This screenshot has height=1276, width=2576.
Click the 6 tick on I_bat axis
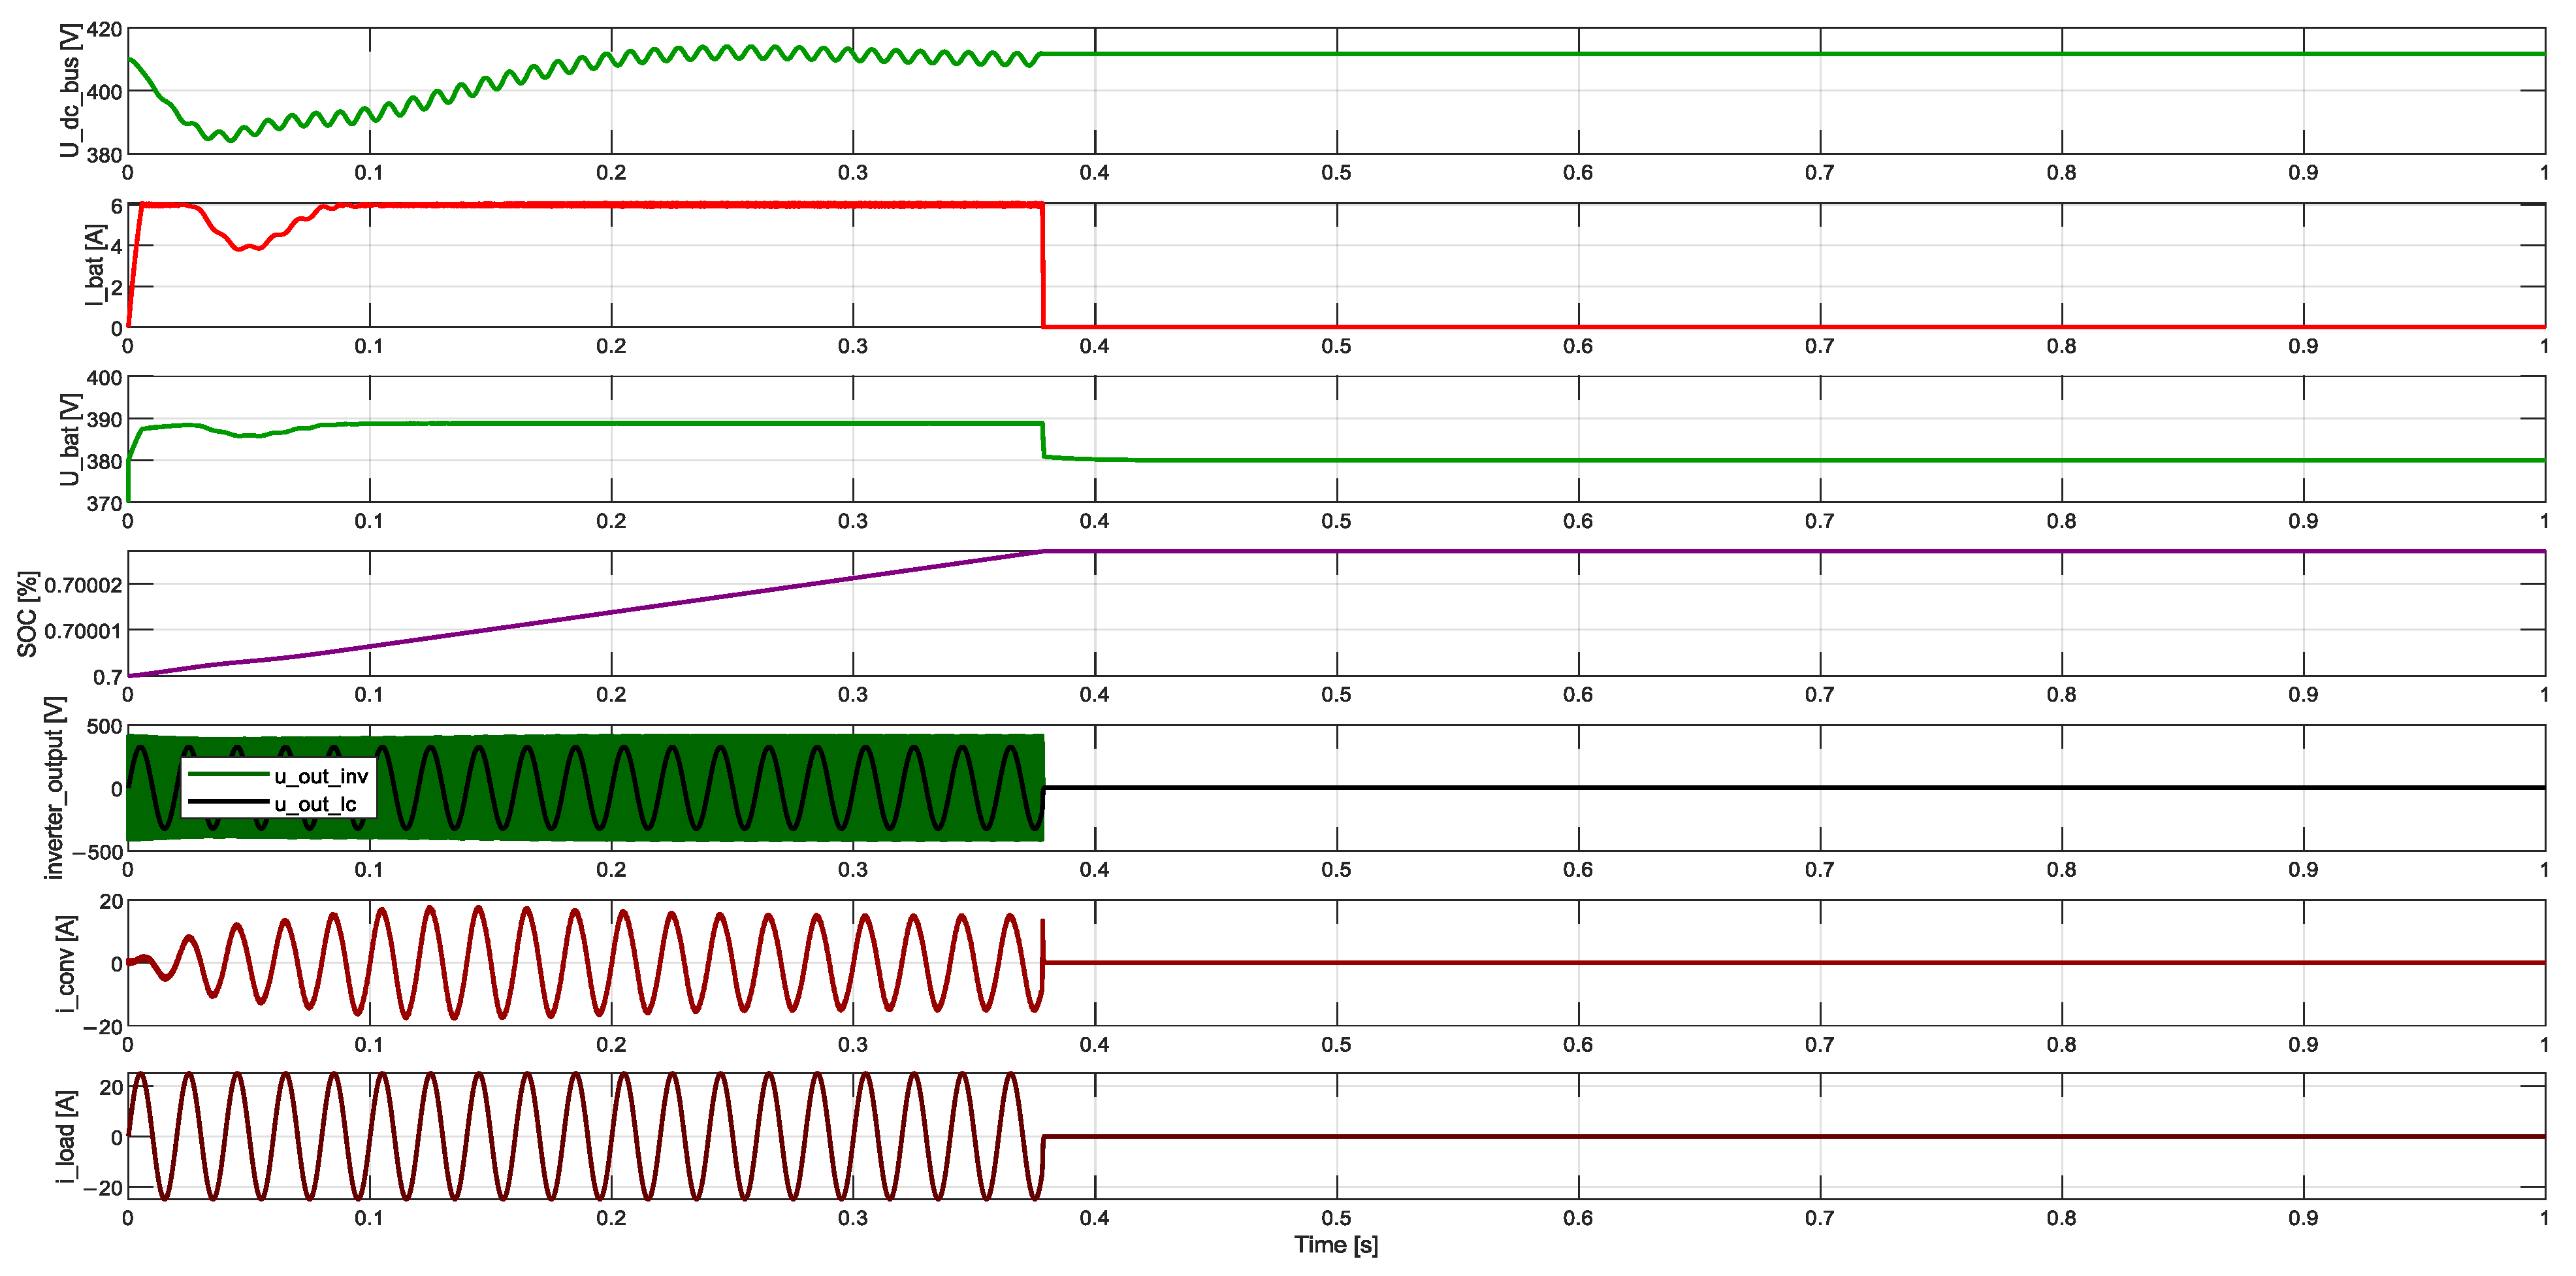point(116,206)
